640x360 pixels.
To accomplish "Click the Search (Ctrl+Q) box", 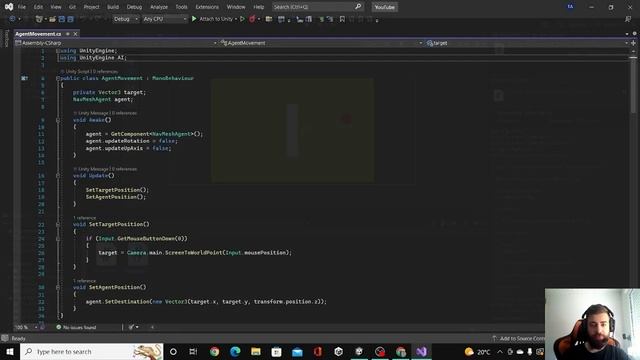I will pos(317,7).
